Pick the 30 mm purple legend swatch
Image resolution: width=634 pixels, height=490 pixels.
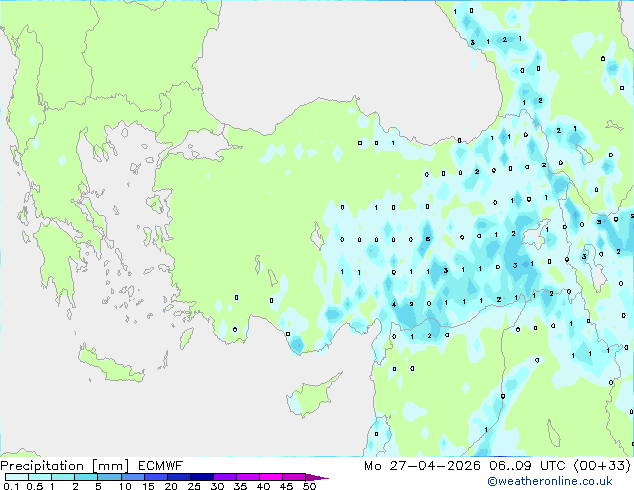point(224,477)
